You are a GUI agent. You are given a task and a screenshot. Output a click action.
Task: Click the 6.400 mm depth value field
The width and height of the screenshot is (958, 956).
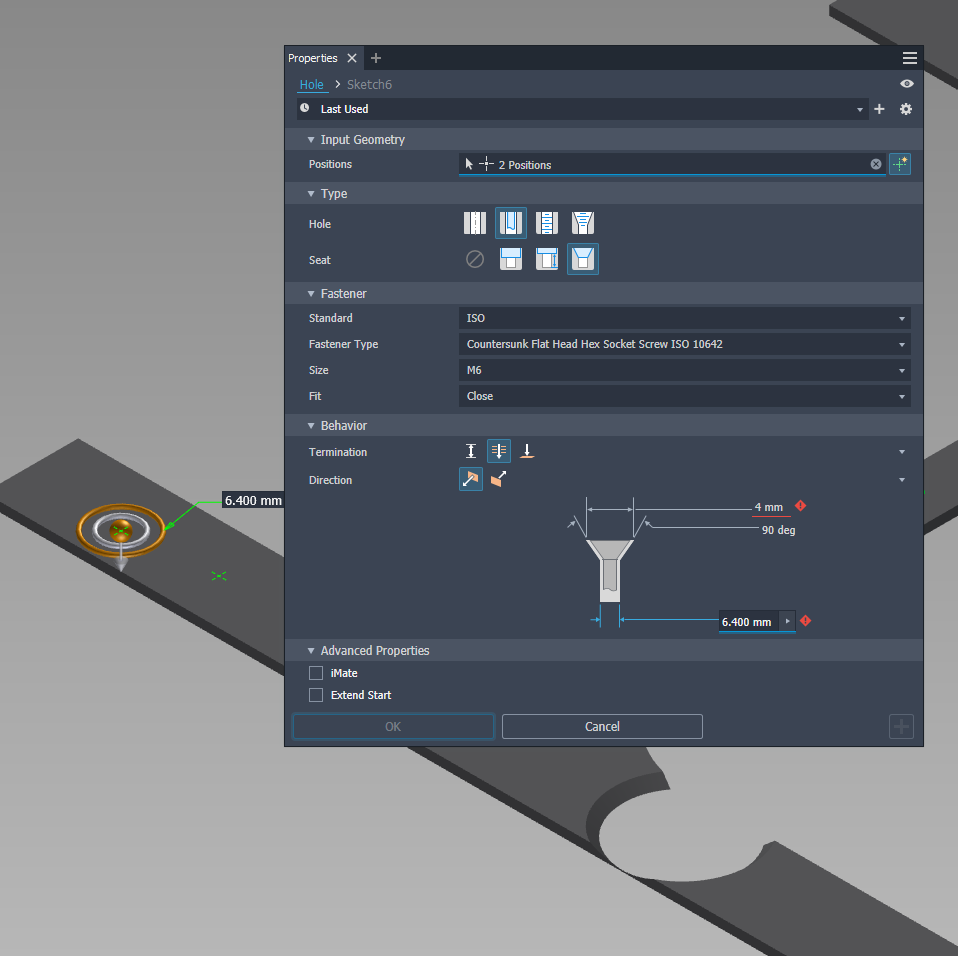pos(746,621)
